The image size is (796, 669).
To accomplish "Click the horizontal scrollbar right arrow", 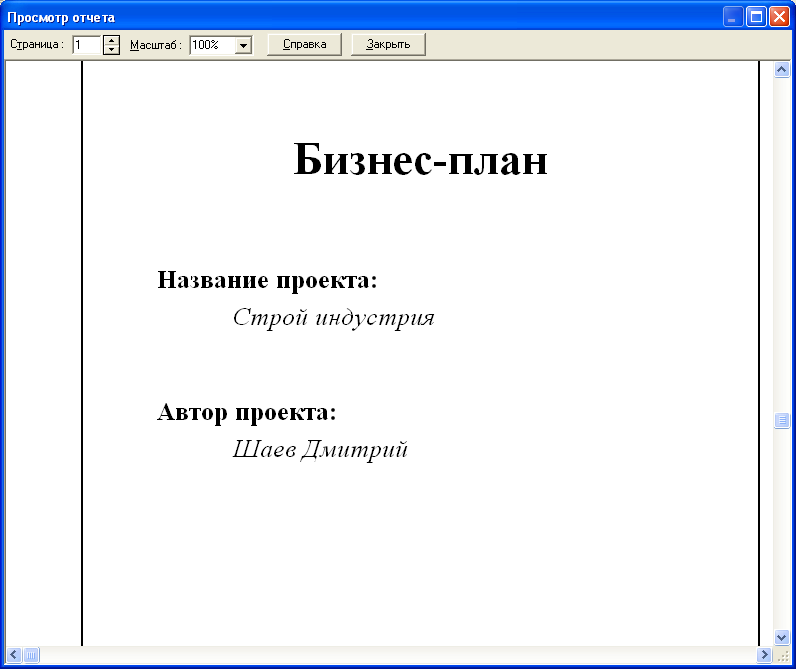I will [x=764, y=655].
